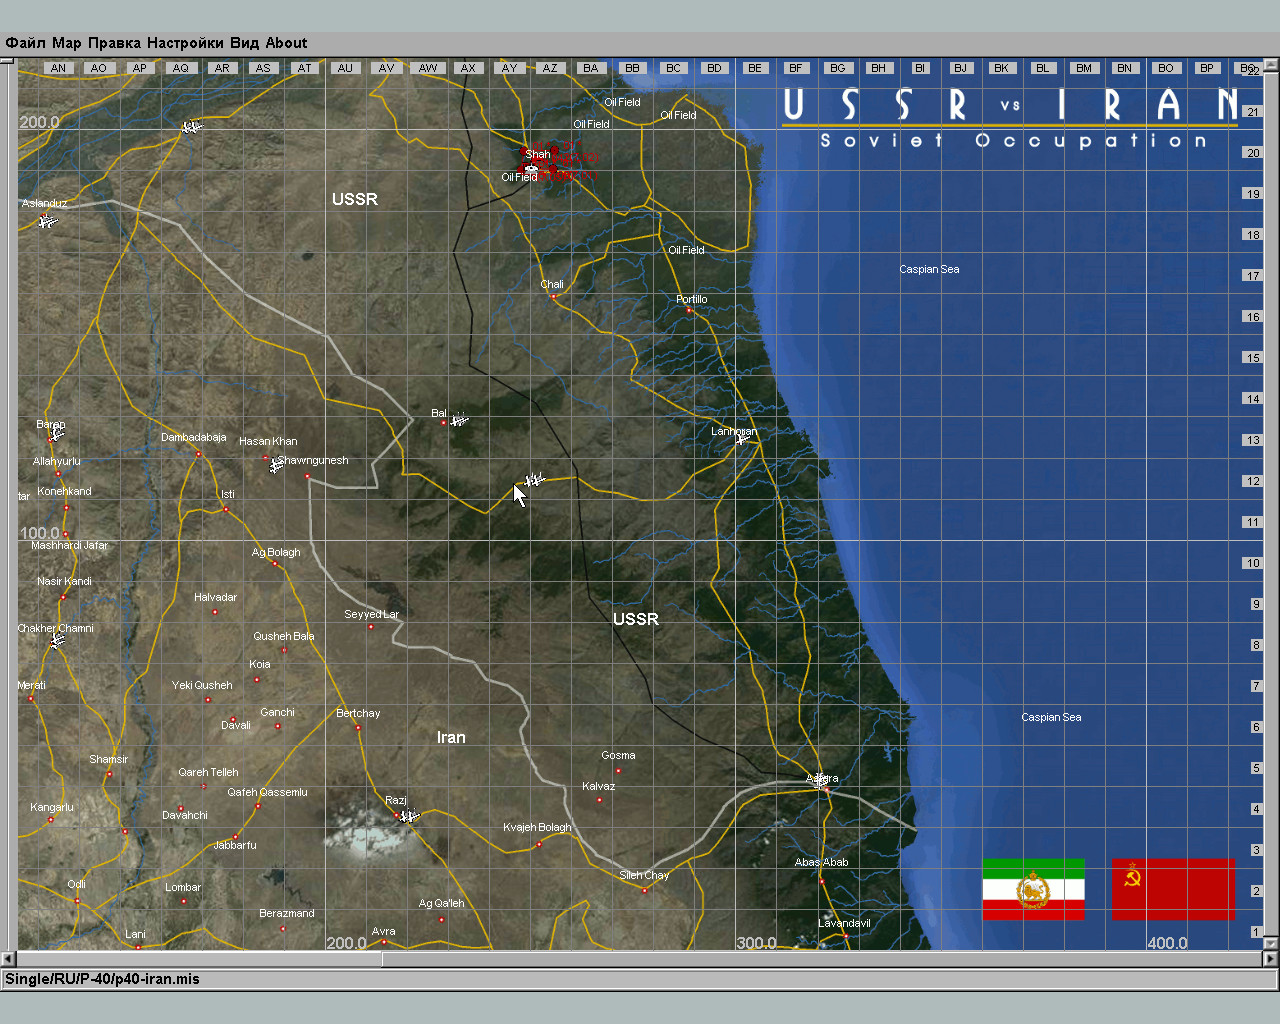Screen dimensions: 1280x1024
Task: Click the Jabbarfu town marker dot
Action: click(x=235, y=837)
